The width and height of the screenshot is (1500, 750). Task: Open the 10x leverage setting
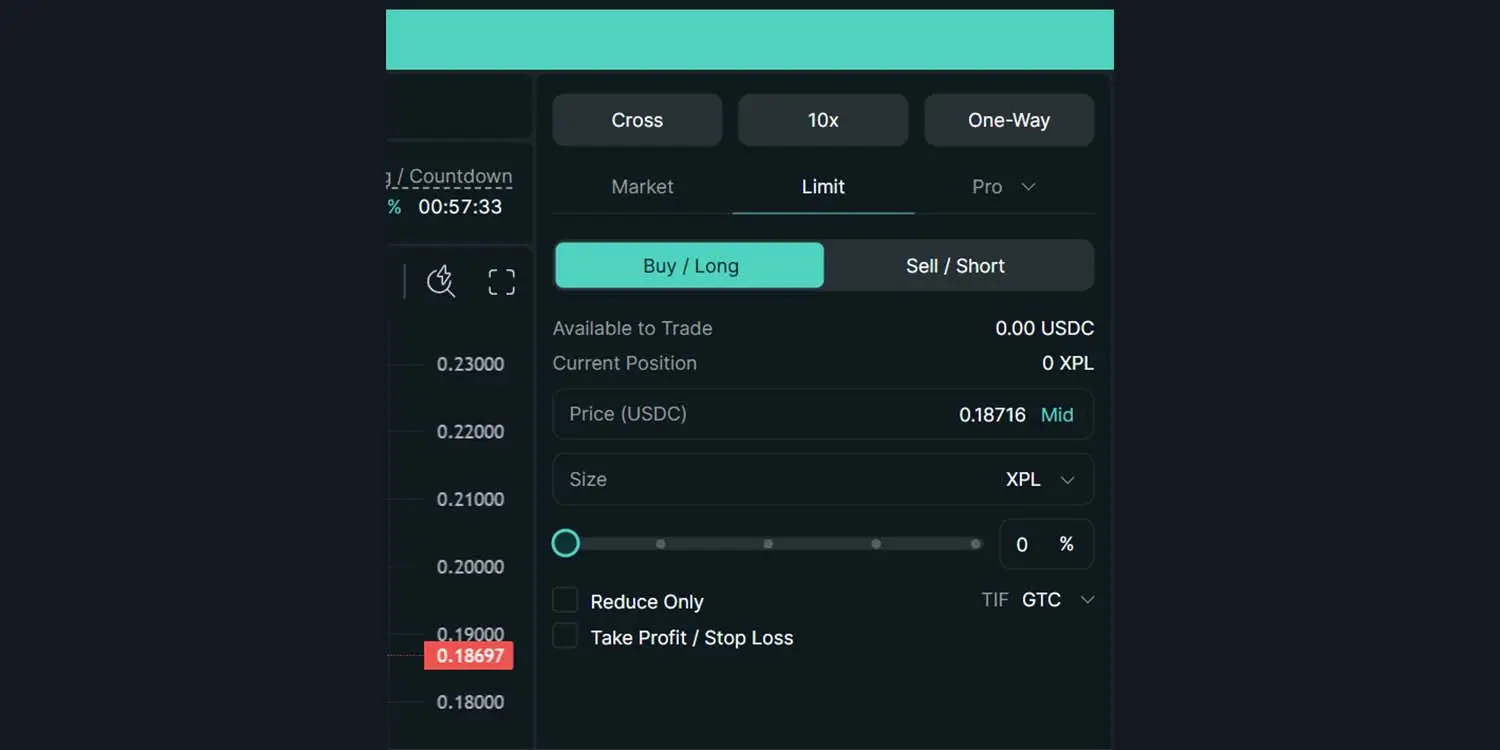pos(823,120)
